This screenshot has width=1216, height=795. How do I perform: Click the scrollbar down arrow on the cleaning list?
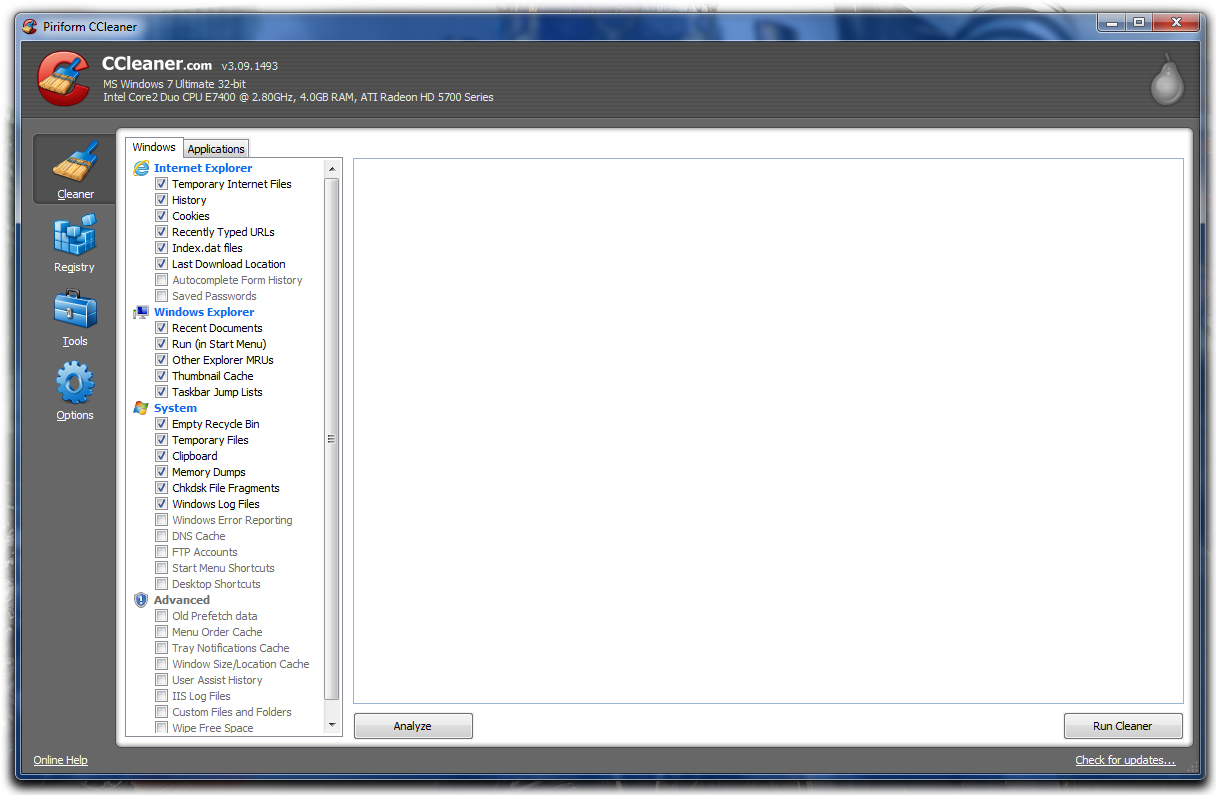[x=331, y=723]
